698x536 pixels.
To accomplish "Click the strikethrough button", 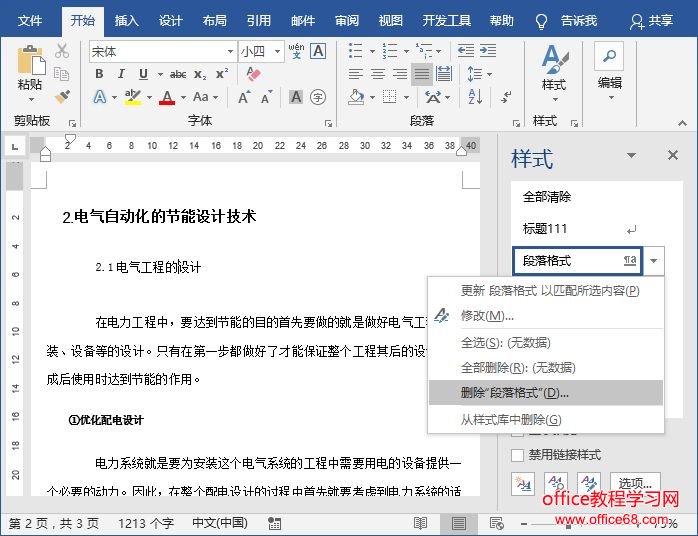I will 177,74.
